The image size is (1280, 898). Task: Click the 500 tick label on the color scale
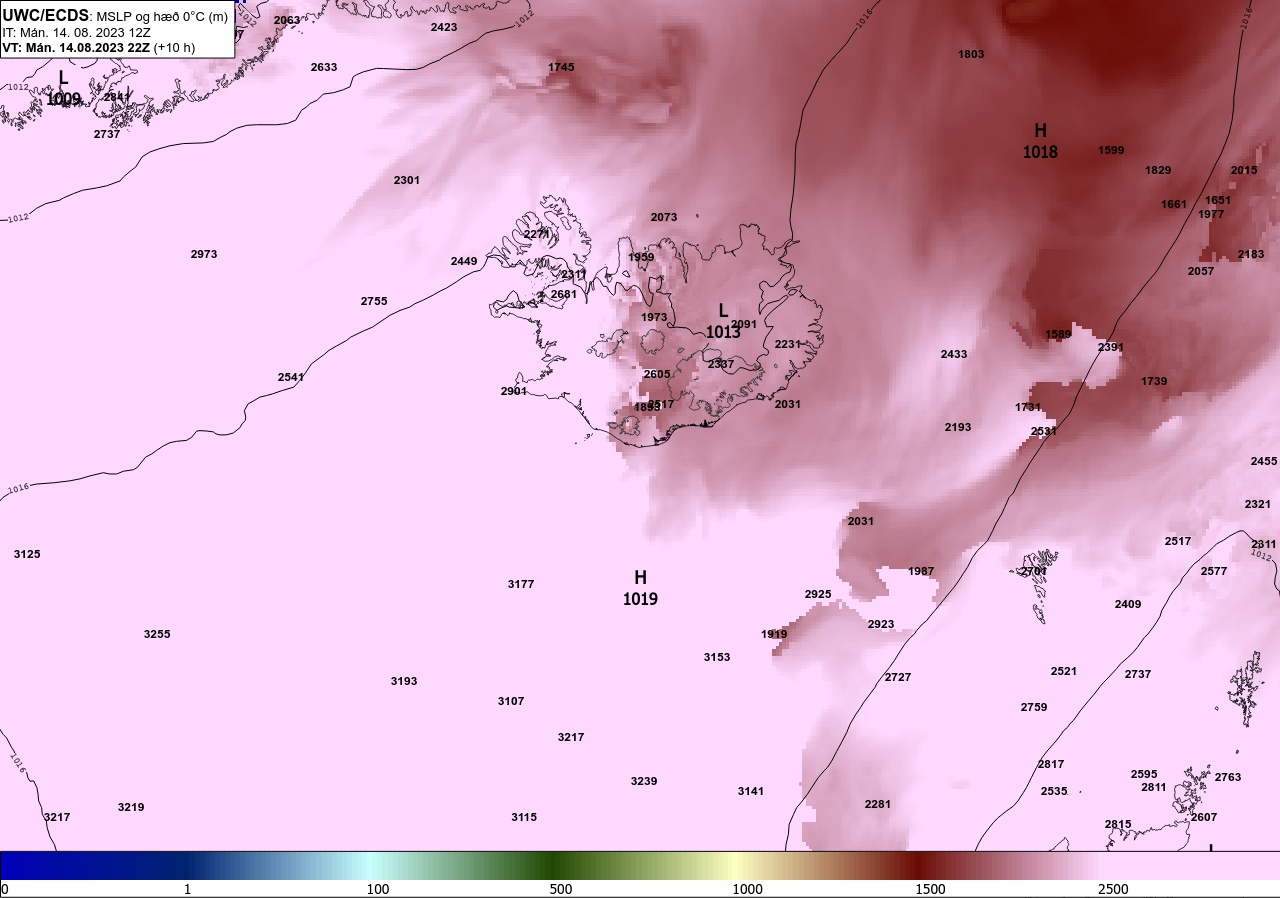tap(561, 889)
